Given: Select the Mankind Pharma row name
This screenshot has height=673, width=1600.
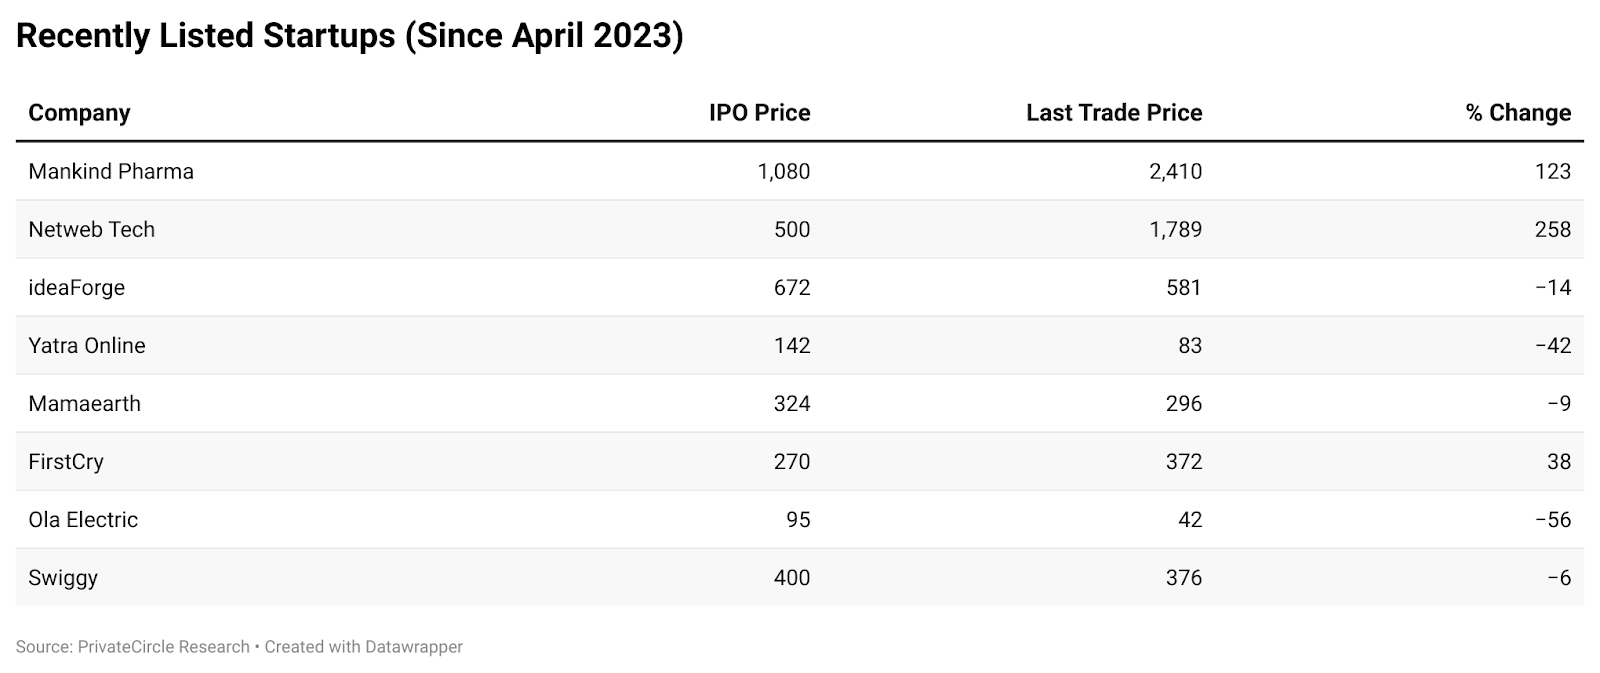Looking at the screenshot, I should tap(111, 171).
